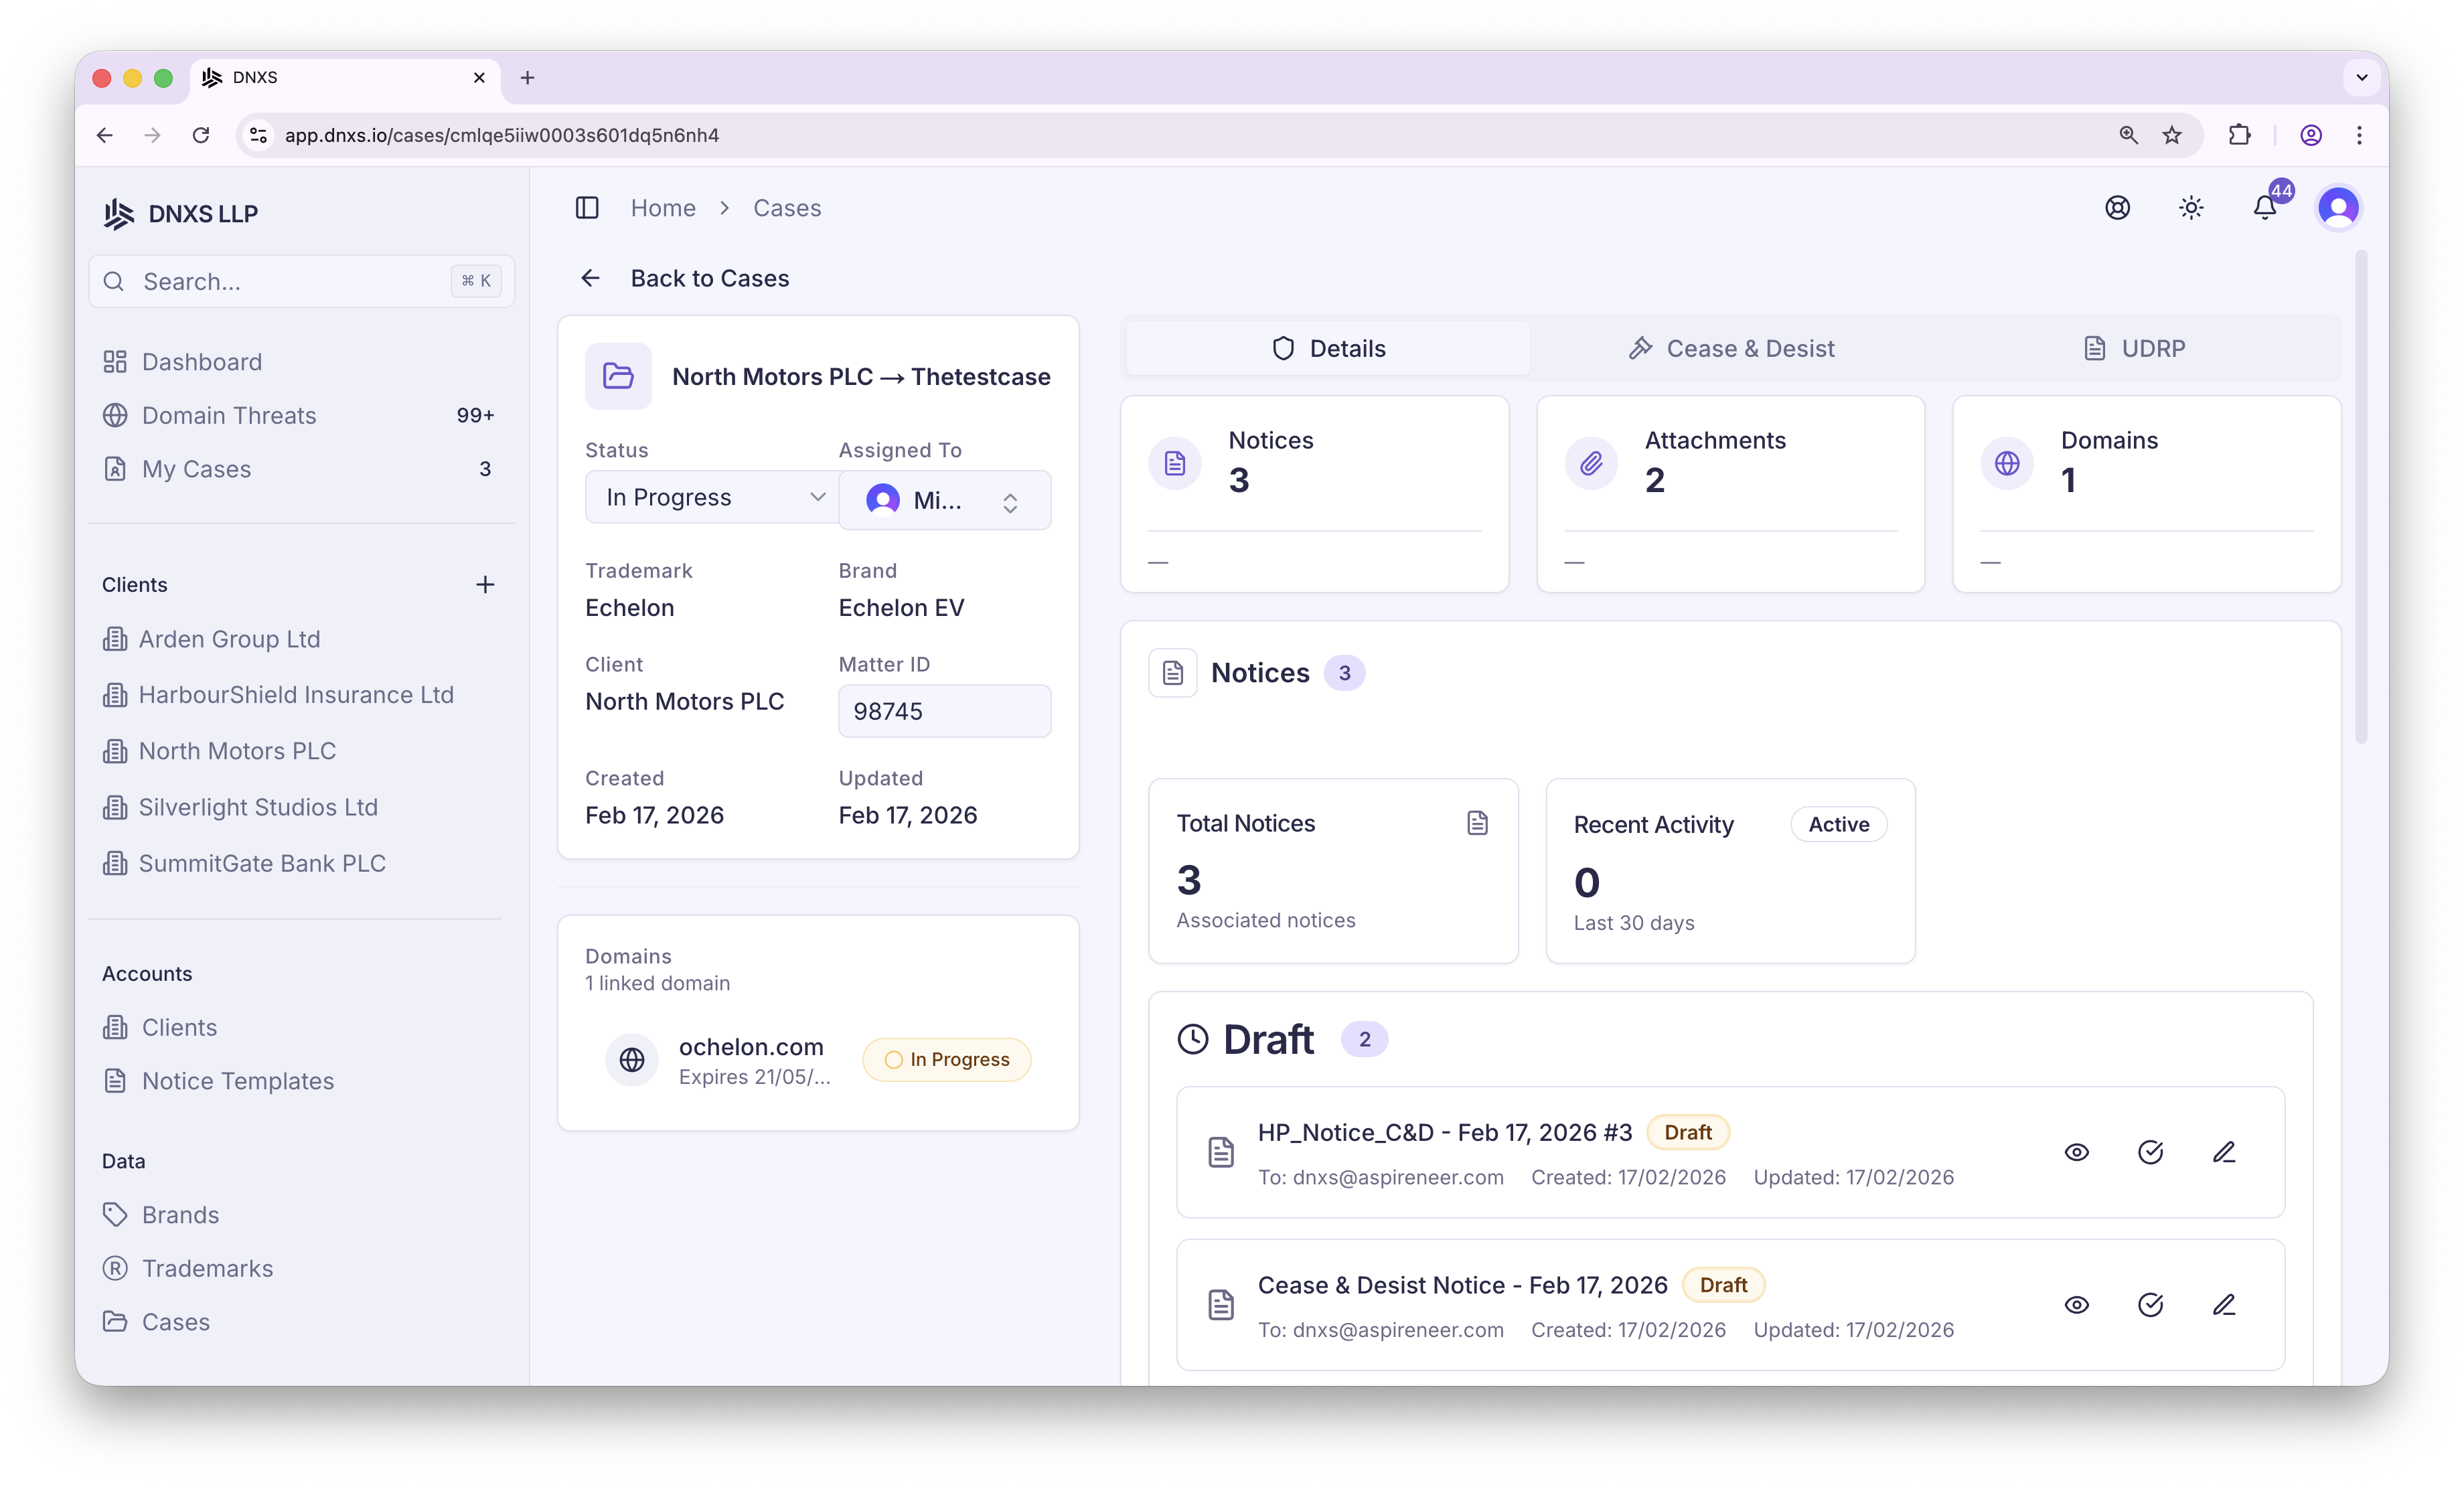Viewport: 2464px width, 1485px height.
Task: Open the In Progress status dropdown
Action: [712, 497]
